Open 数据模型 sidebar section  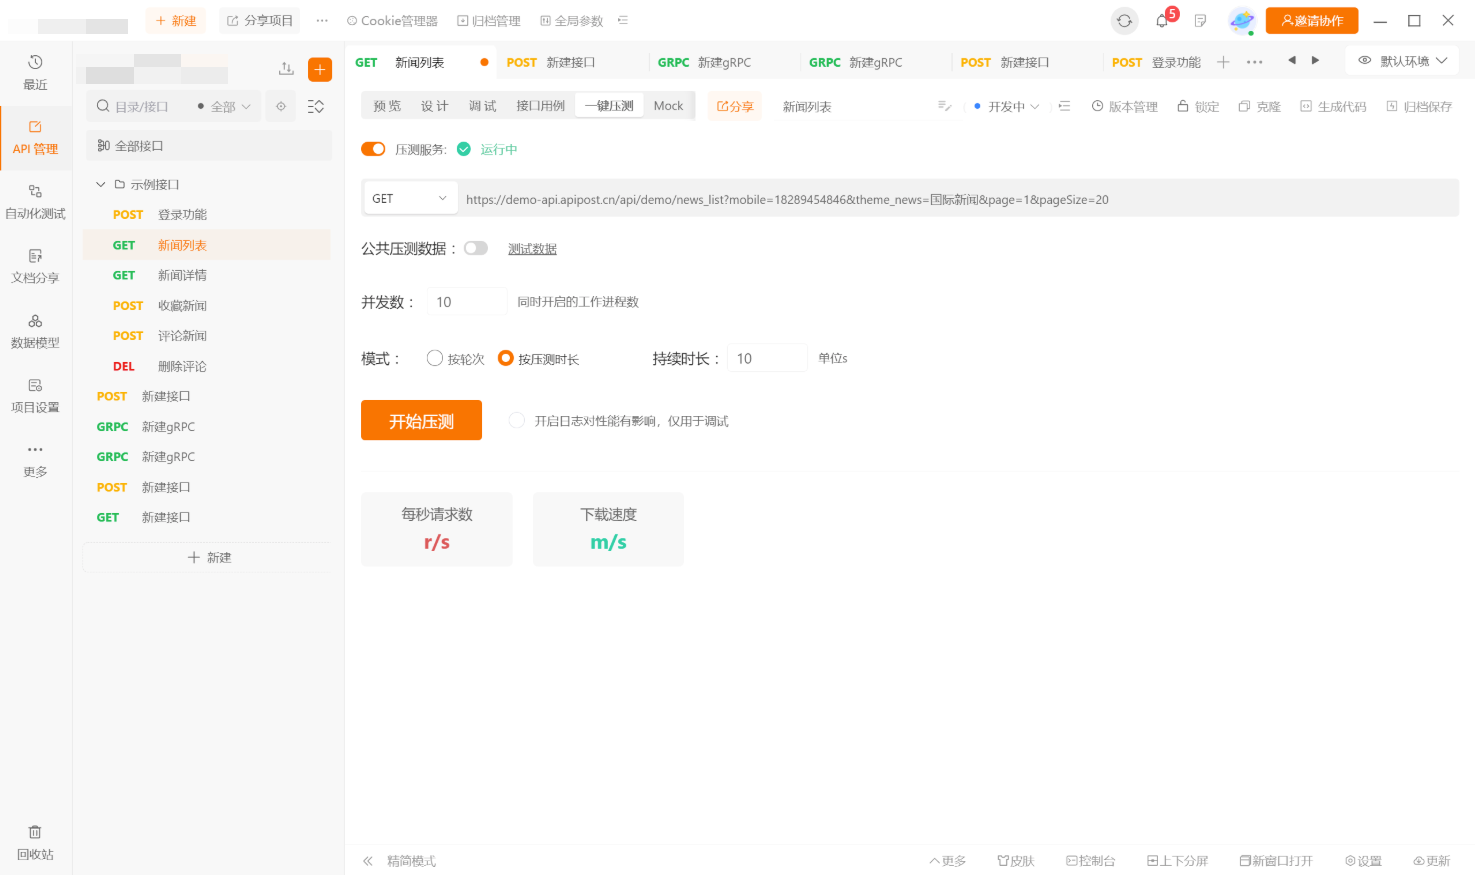point(35,331)
